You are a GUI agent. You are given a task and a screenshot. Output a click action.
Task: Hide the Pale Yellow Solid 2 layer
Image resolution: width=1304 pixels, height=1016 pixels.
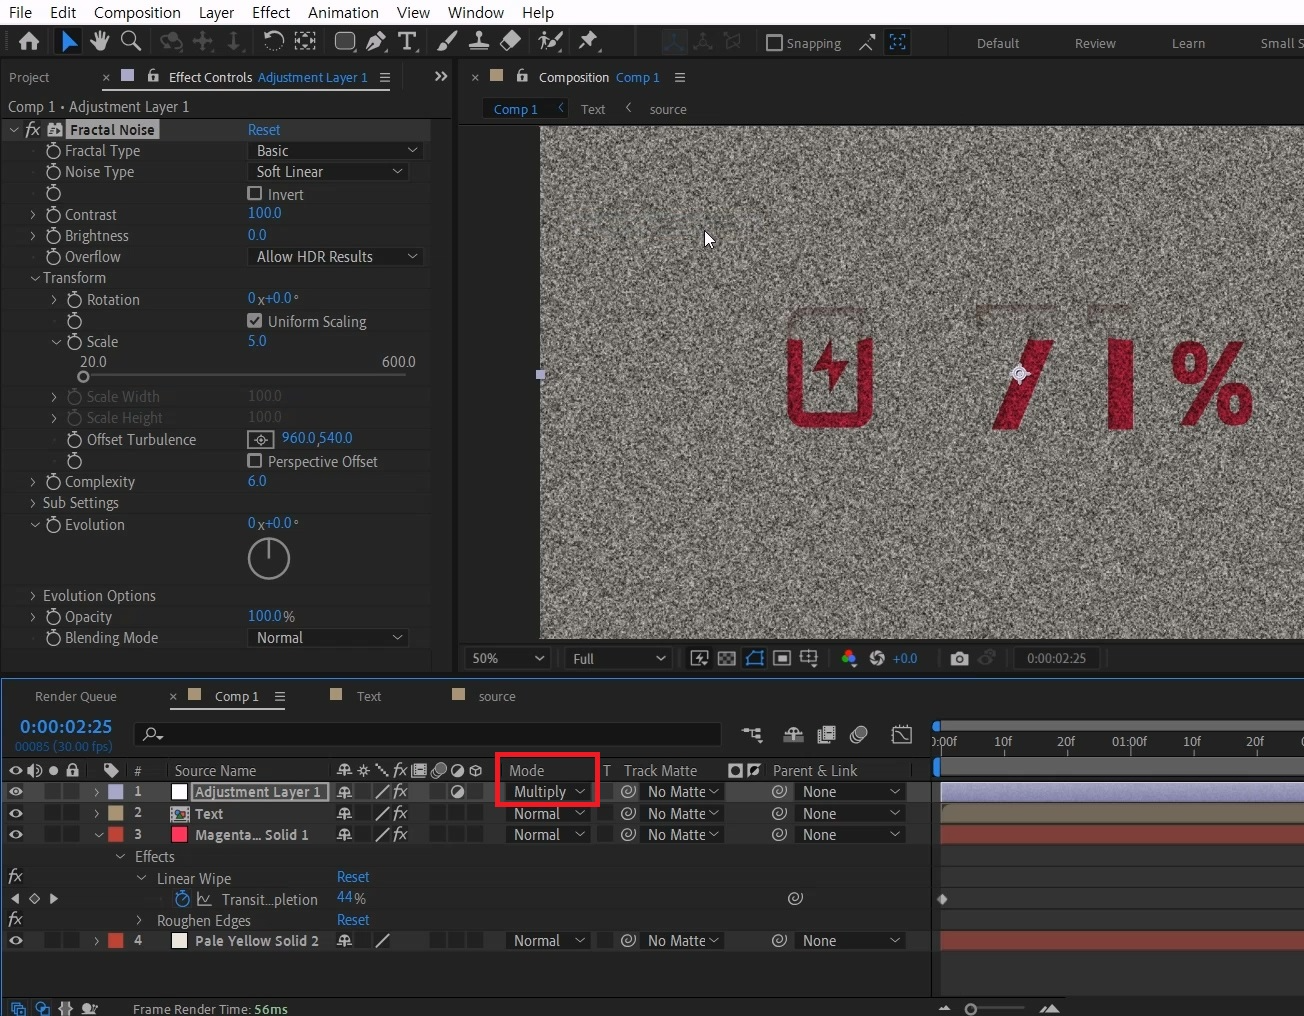pos(15,941)
